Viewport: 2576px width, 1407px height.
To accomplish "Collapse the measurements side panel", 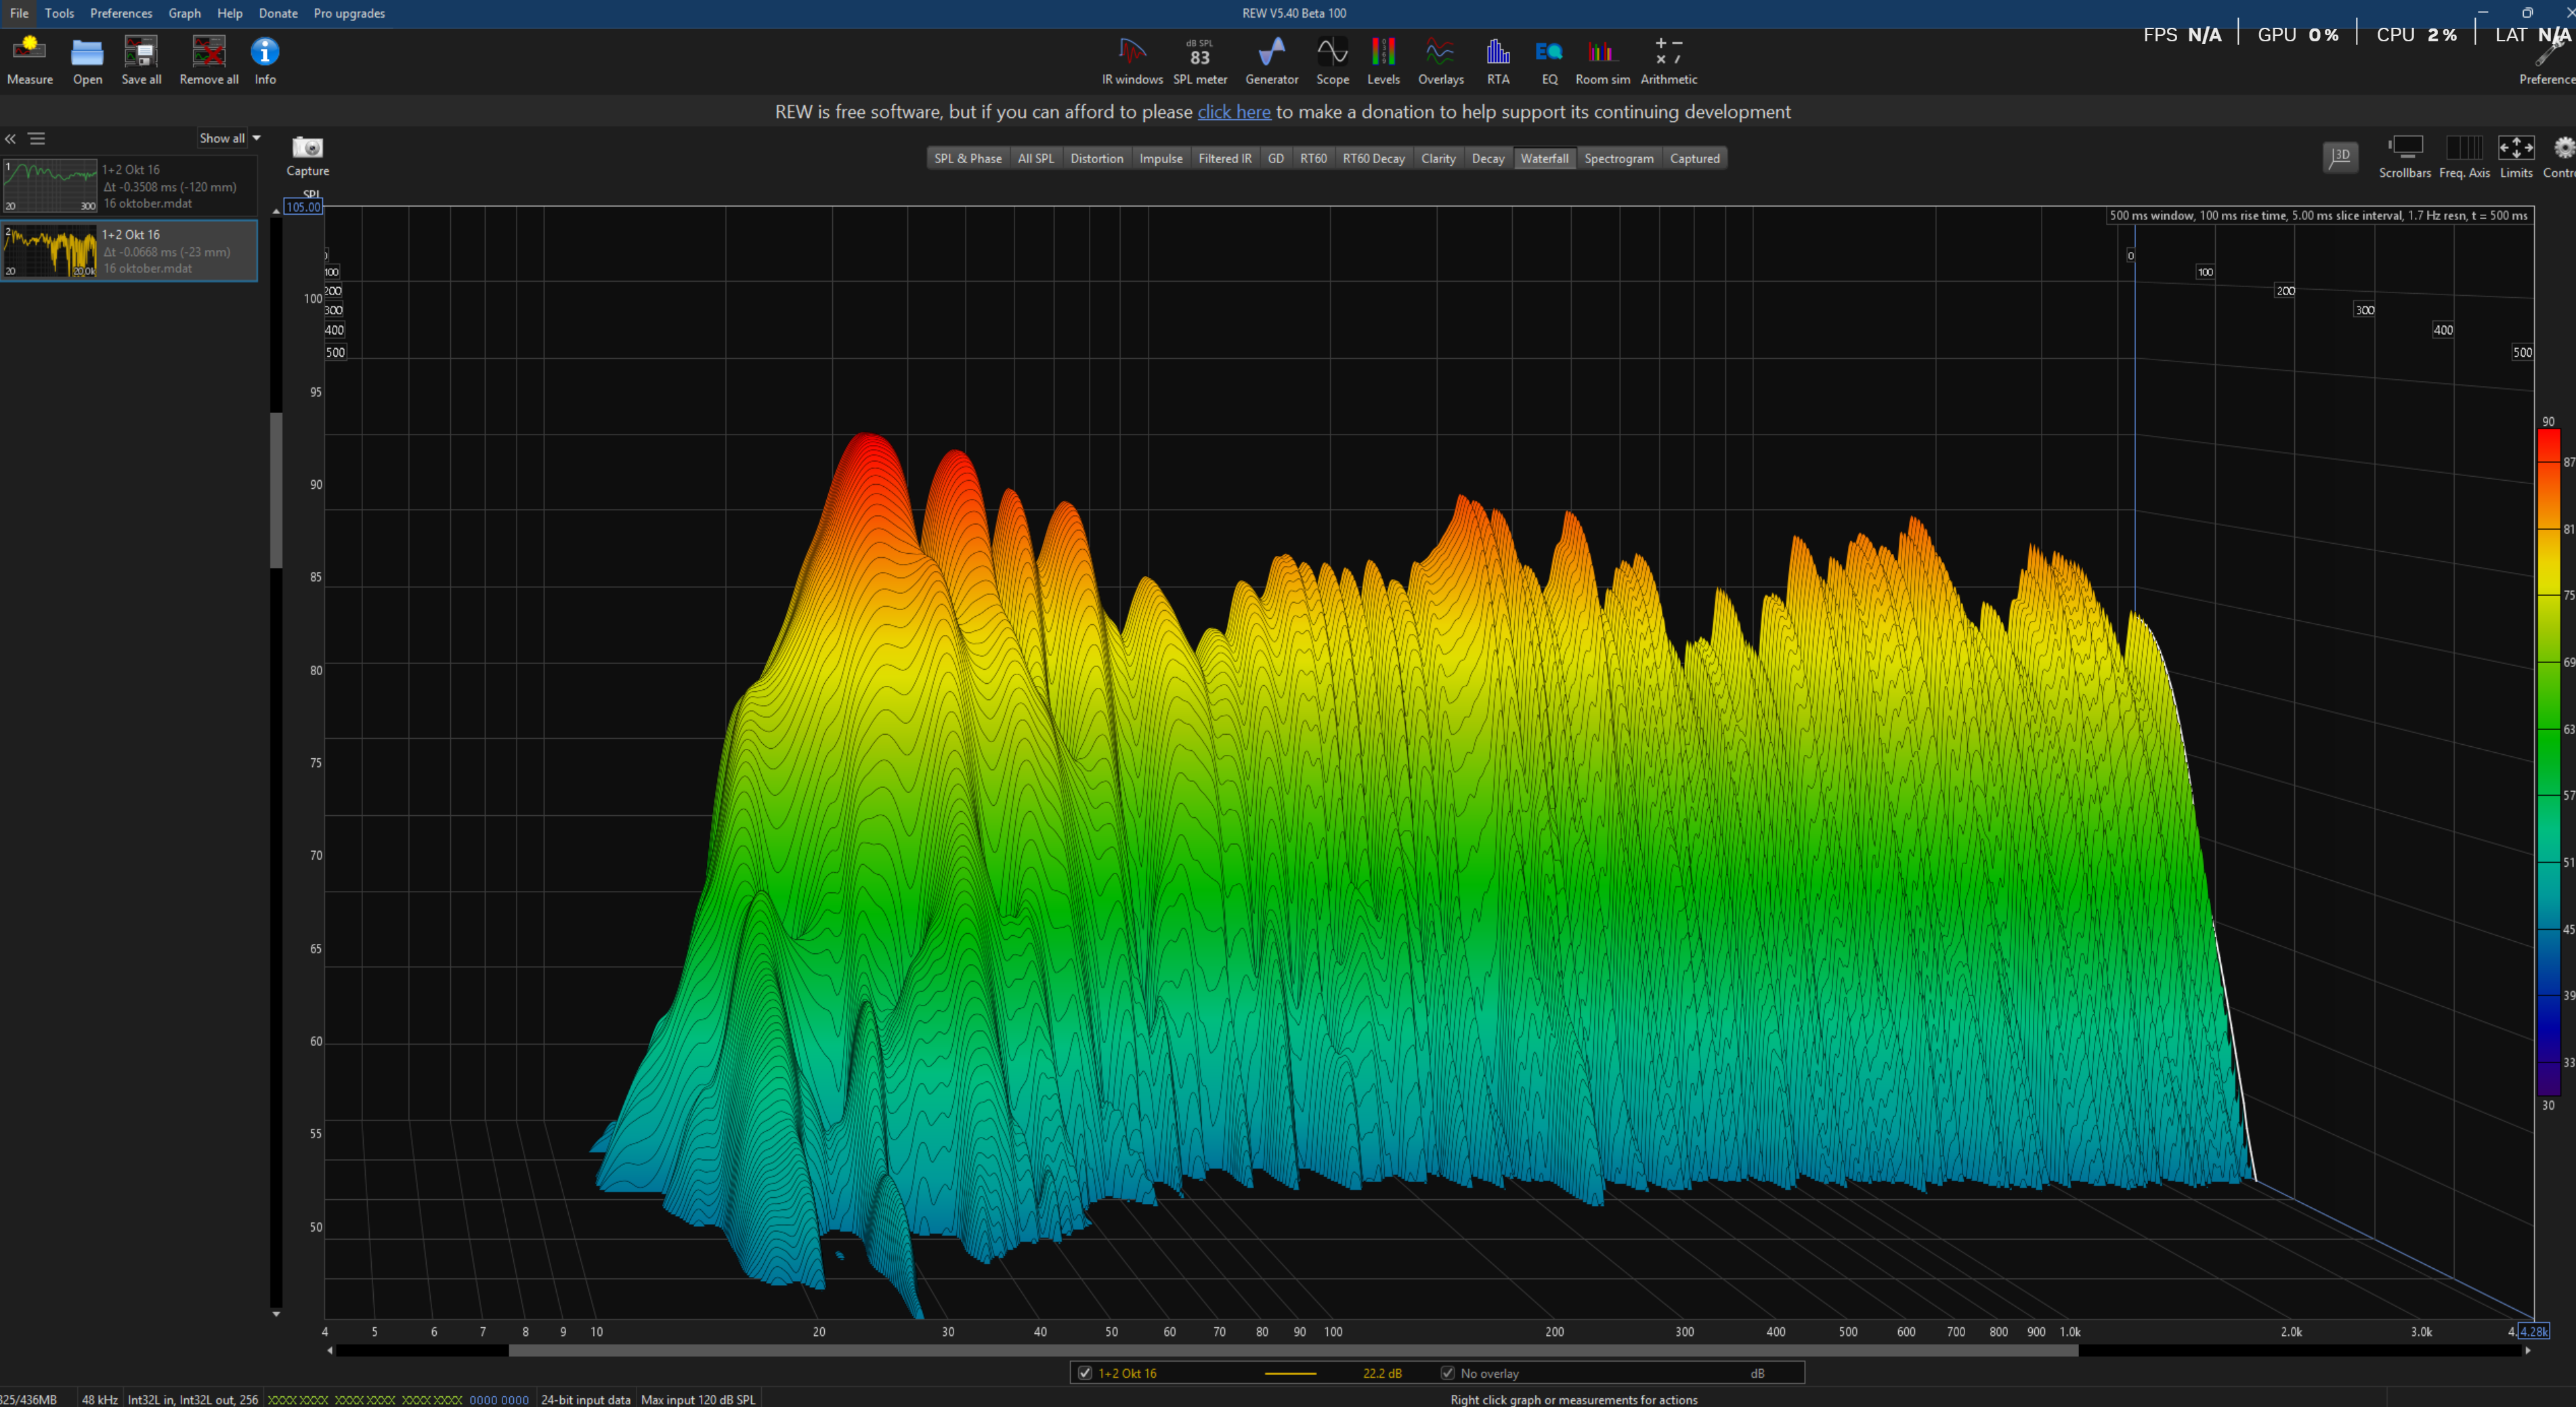I will point(11,139).
